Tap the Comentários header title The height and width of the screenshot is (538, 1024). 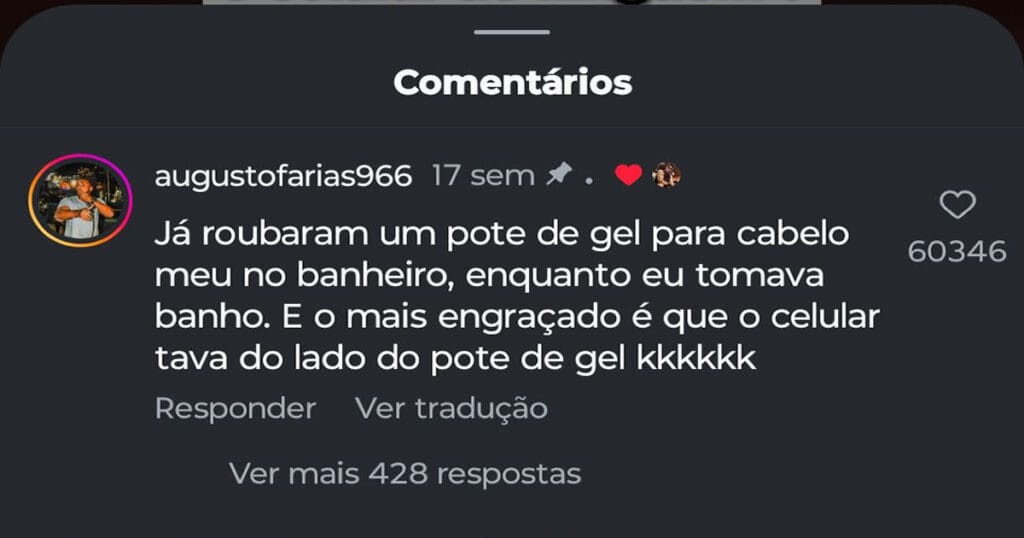click(513, 82)
